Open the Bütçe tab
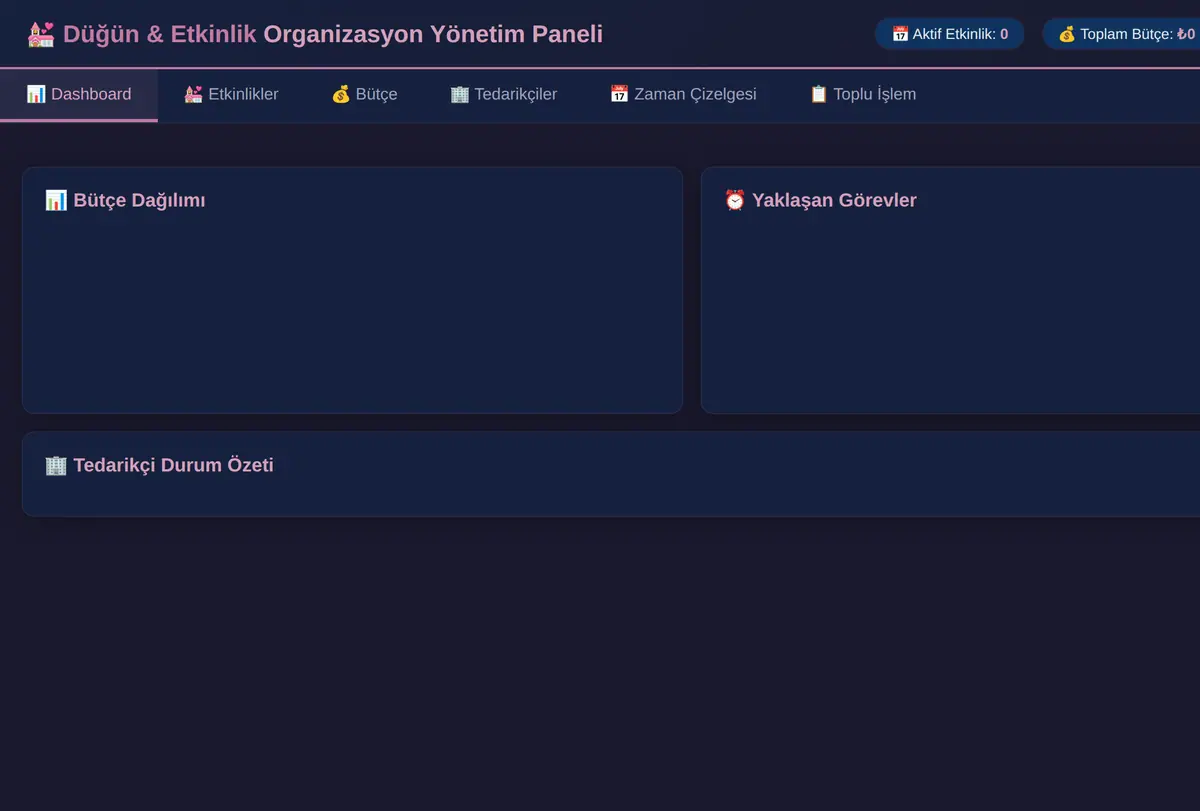 364,95
